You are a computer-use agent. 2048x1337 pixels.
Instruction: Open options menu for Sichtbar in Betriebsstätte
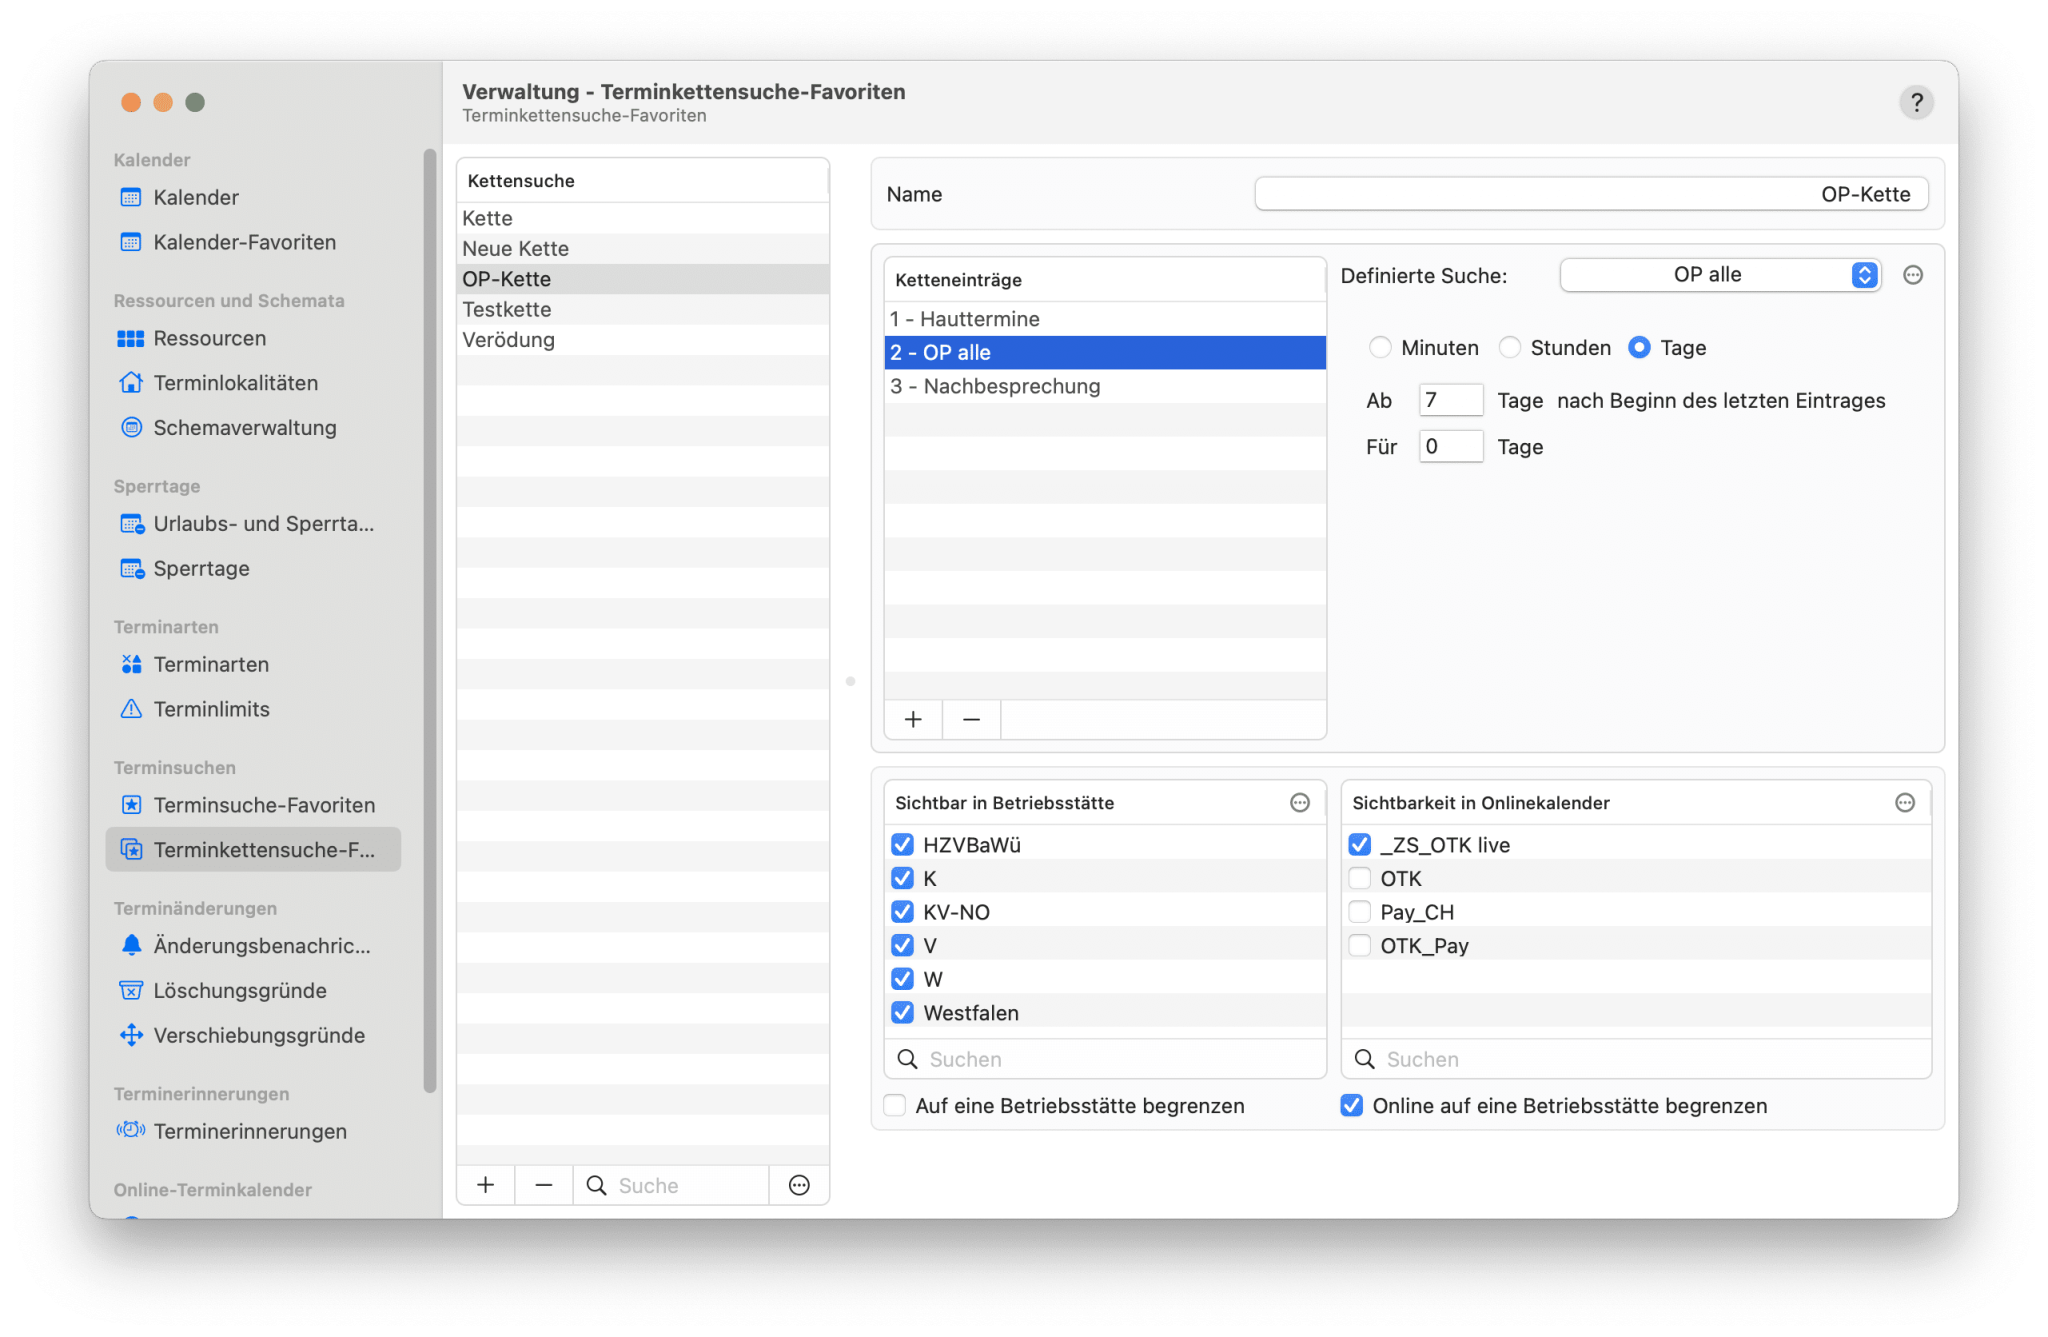[1299, 803]
